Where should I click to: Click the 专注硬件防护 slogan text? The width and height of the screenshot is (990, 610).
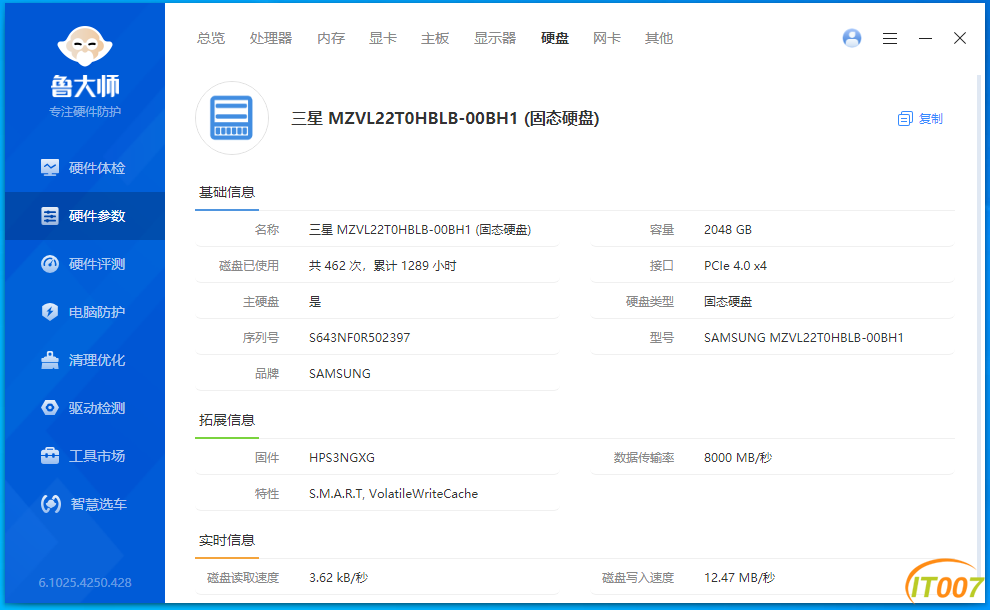[x=85, y=112]
